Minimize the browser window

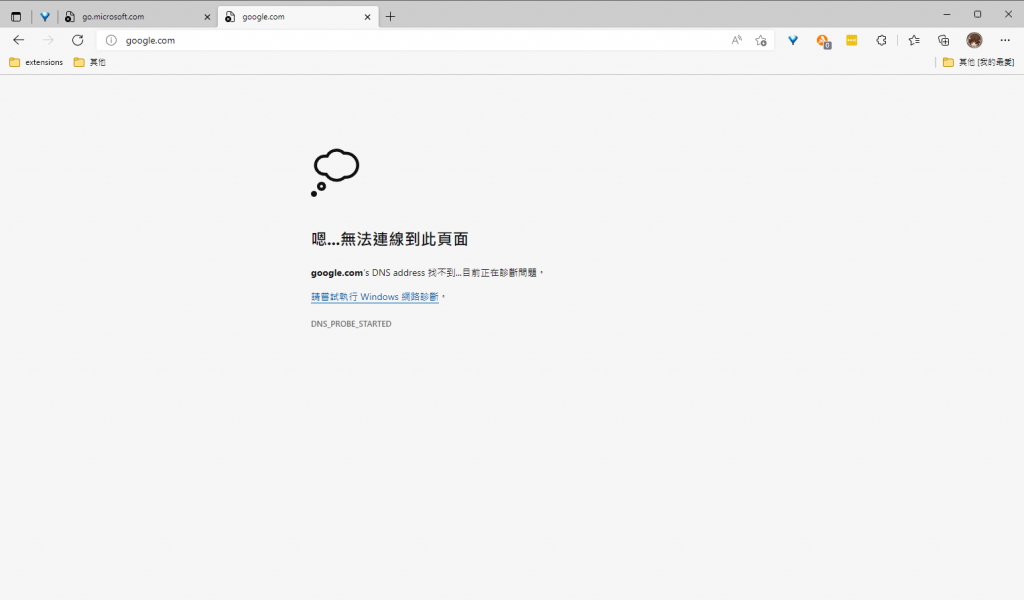coord(947,14)
